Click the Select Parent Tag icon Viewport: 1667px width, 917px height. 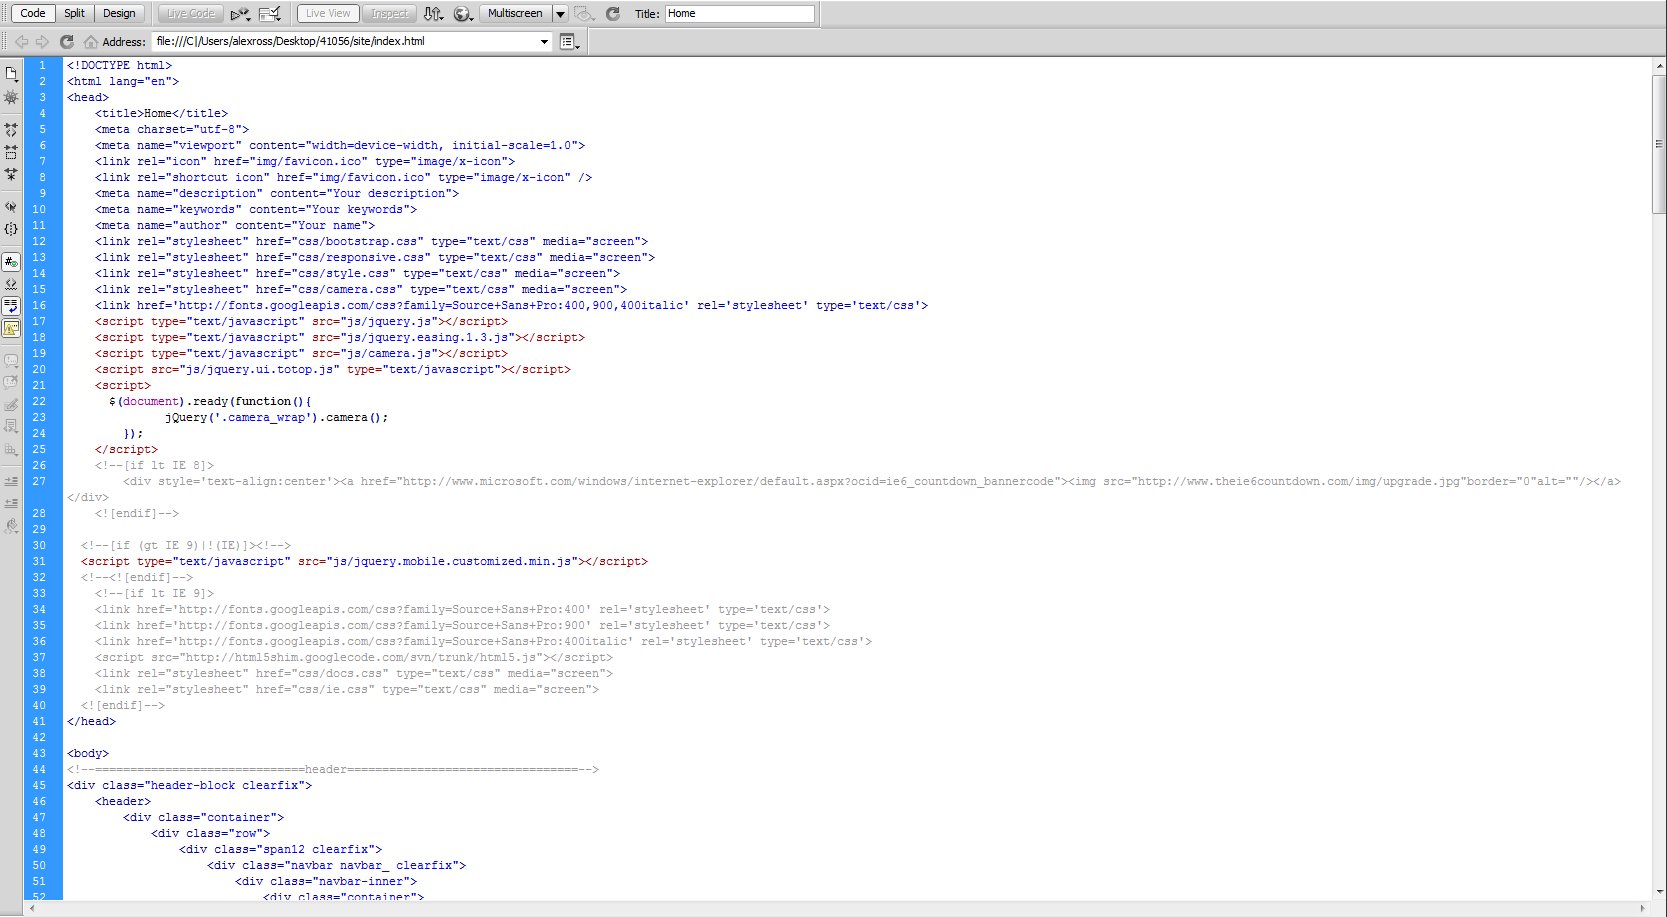pos(11,207)
